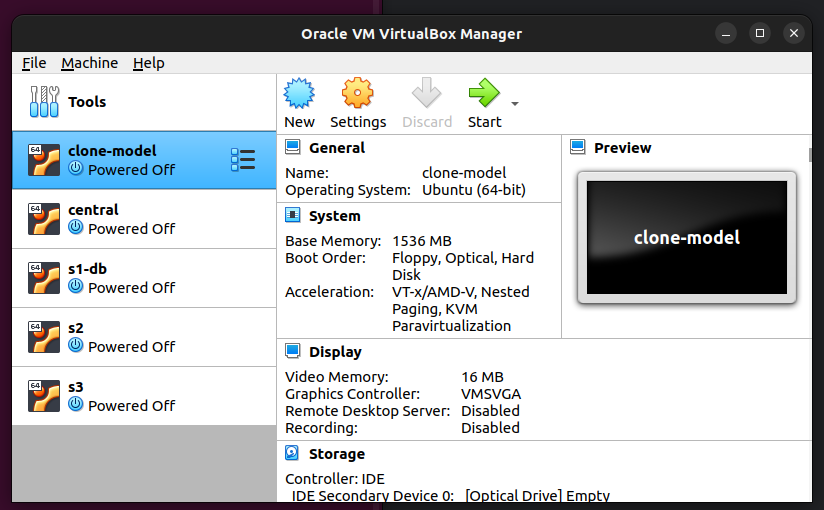Open the Display section heading link
The width and height of the screenshot is (824, 510).
coord(335,352)
